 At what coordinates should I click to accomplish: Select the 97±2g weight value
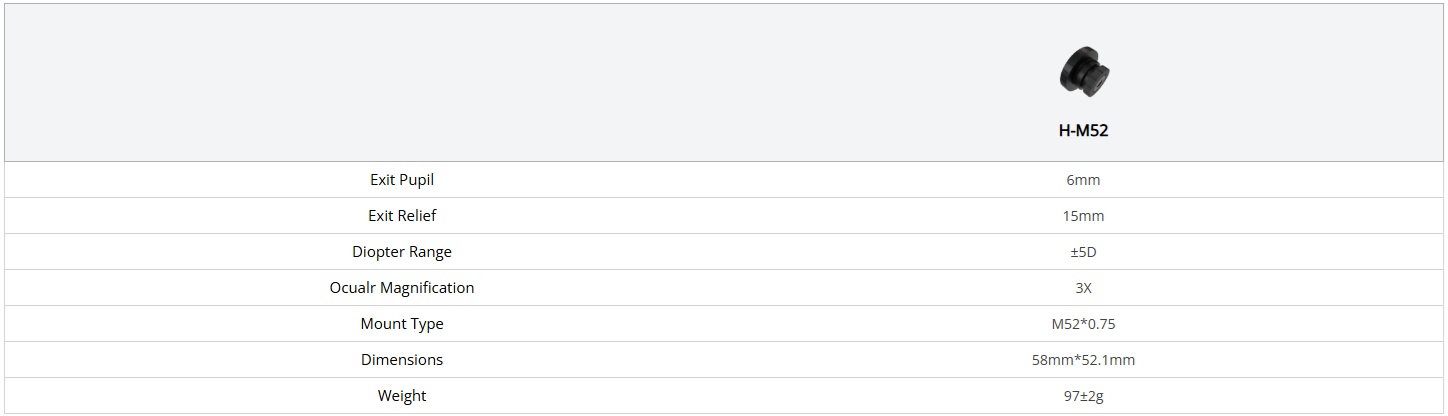1083,396
